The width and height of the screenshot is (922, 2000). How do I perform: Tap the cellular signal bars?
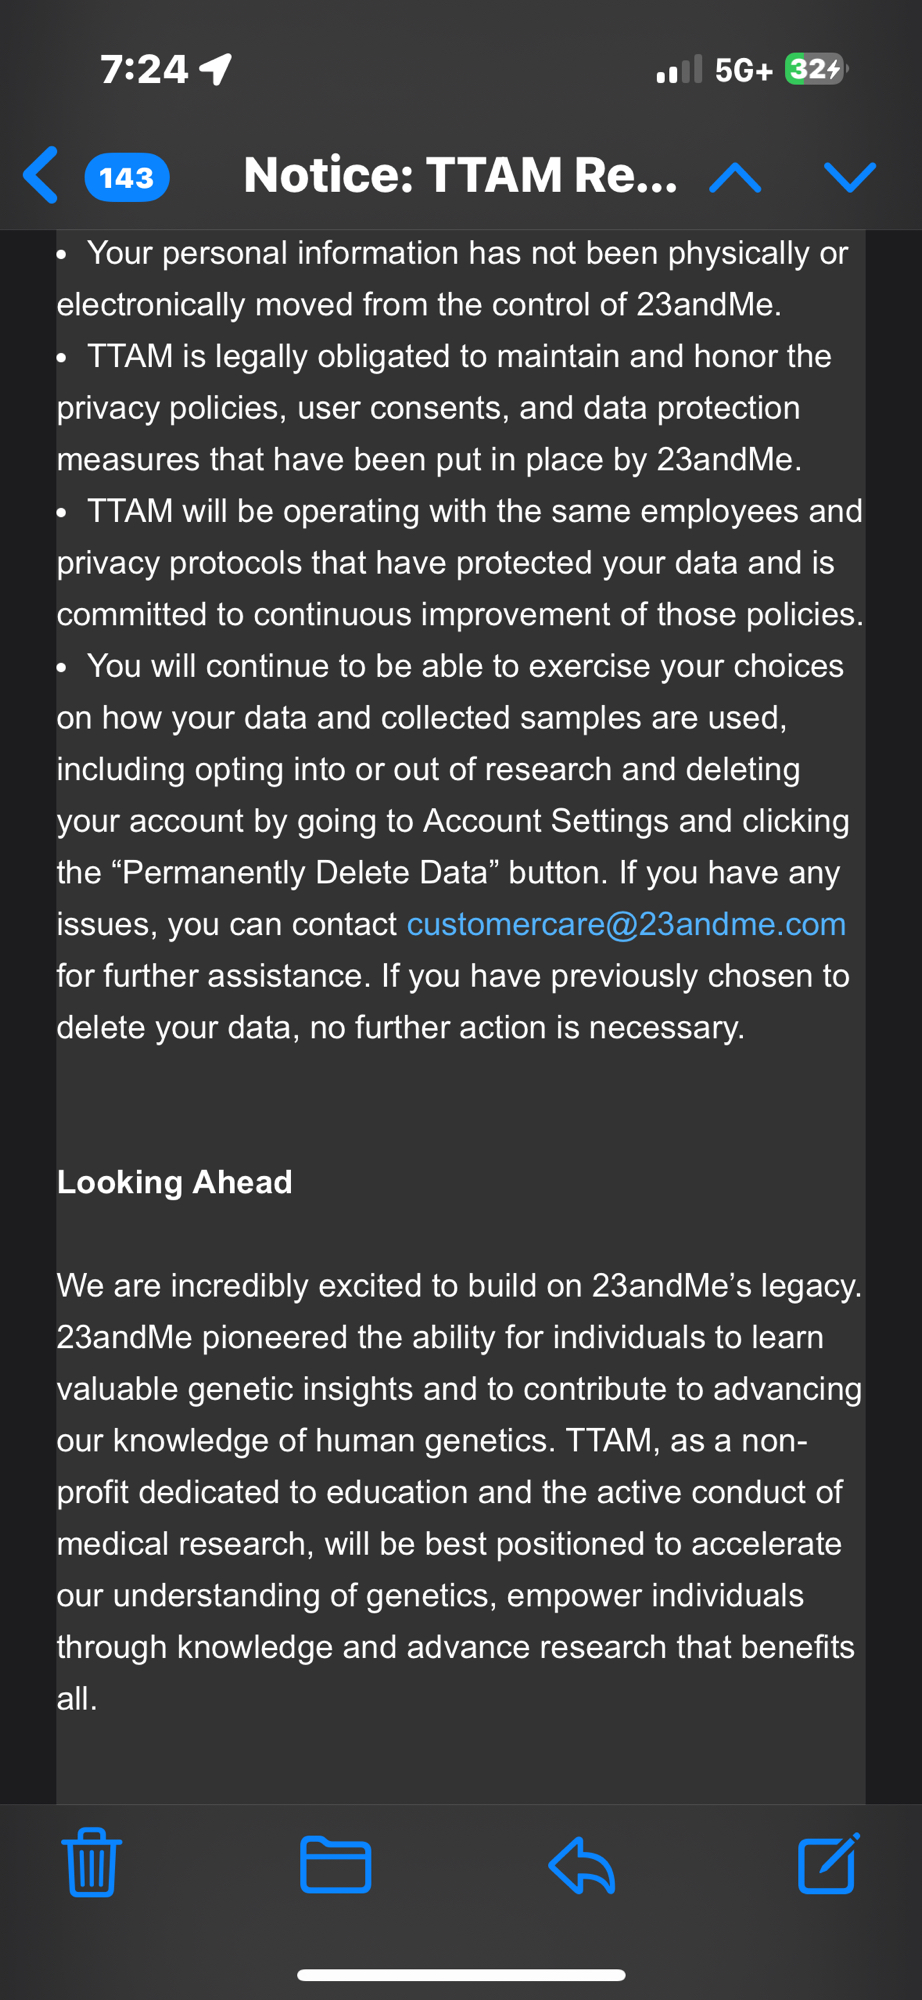point(679,70)
